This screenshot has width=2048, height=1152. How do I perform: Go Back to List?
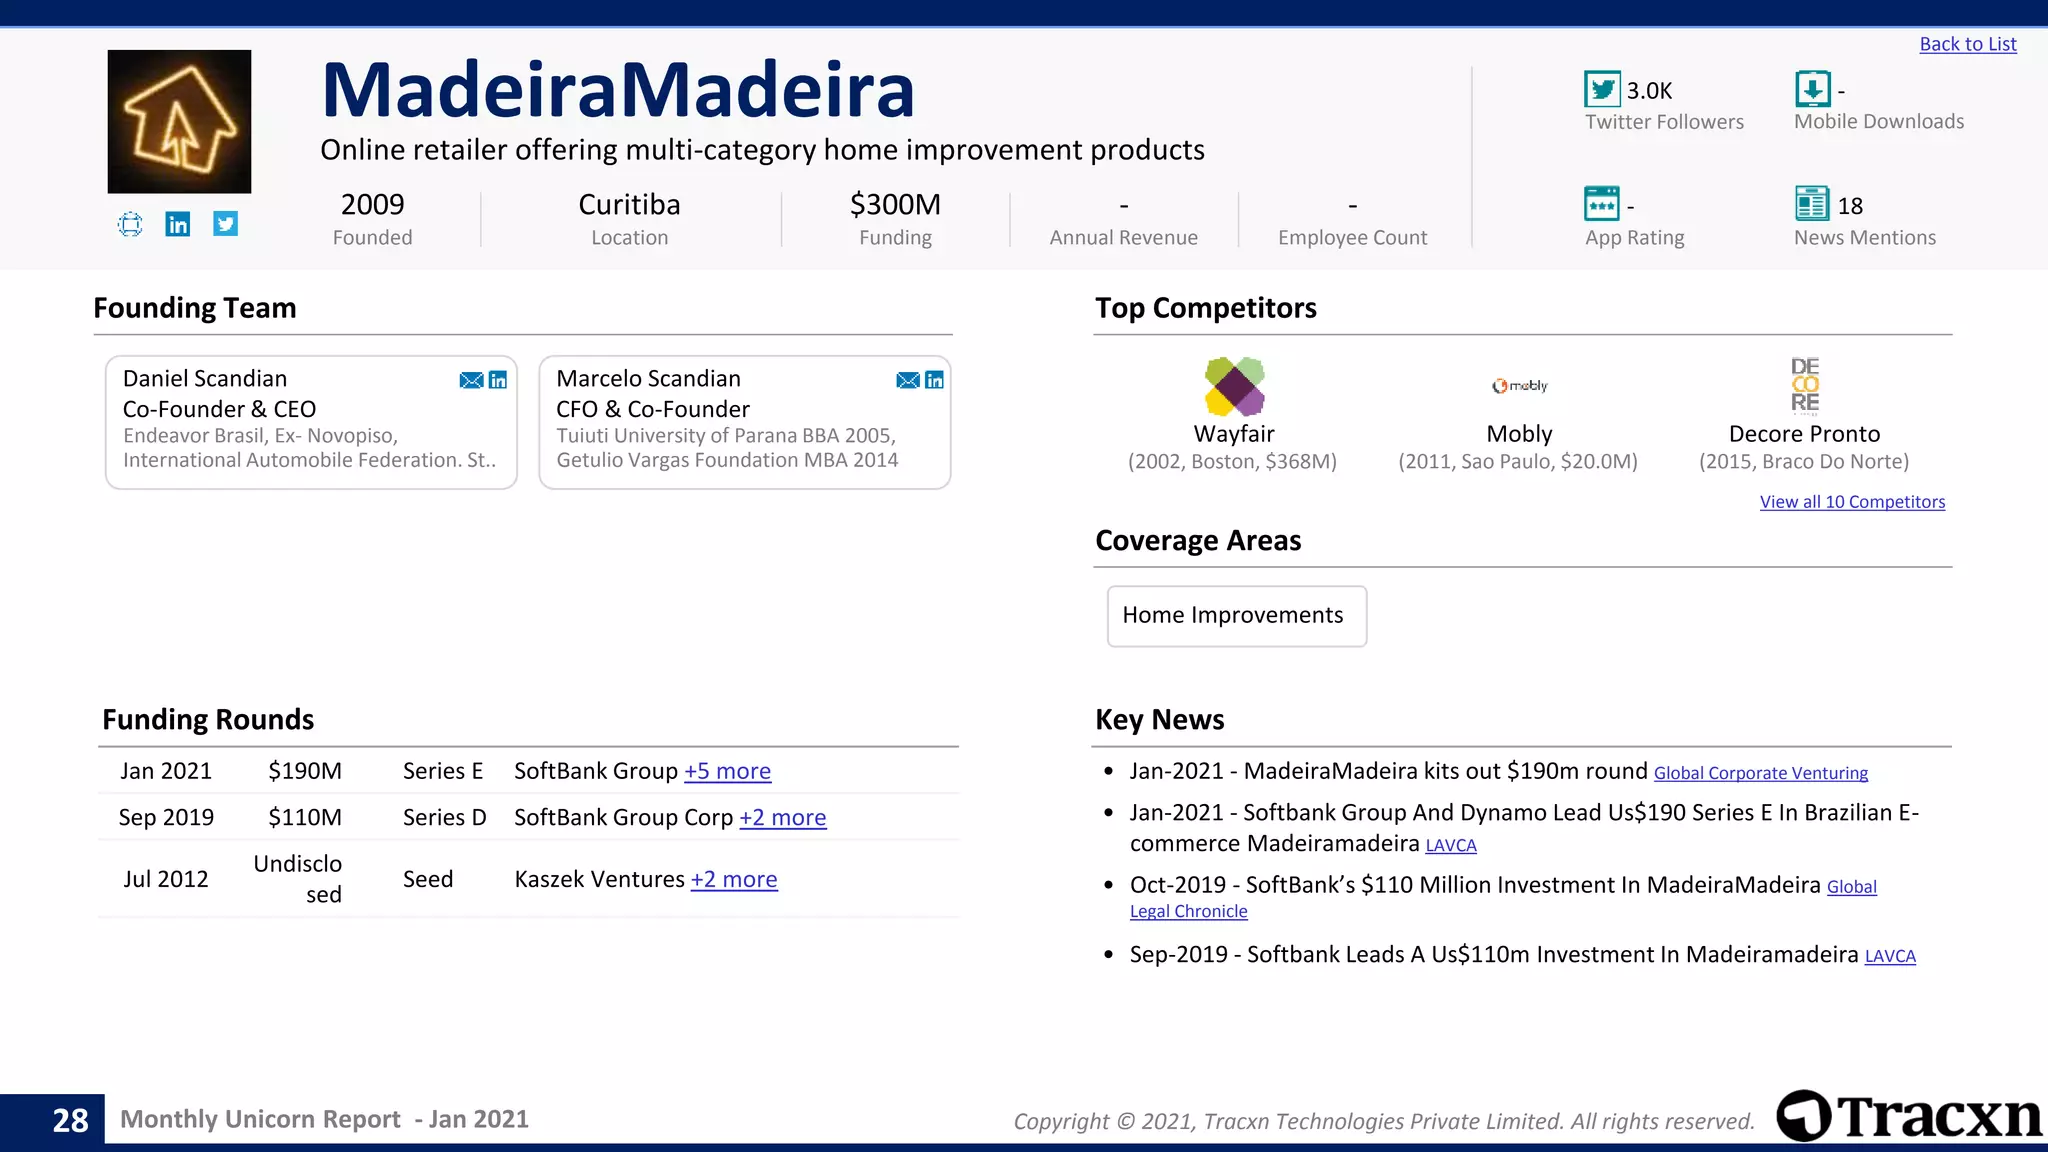point(1968,44)
